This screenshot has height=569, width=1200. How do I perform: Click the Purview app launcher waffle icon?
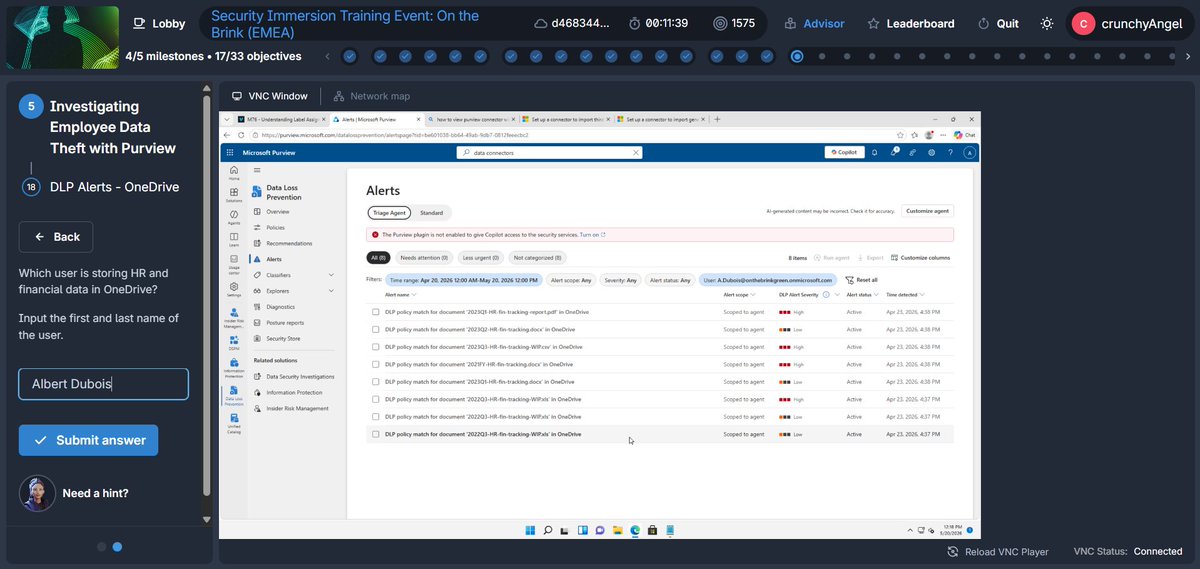(x=229, y=152)
